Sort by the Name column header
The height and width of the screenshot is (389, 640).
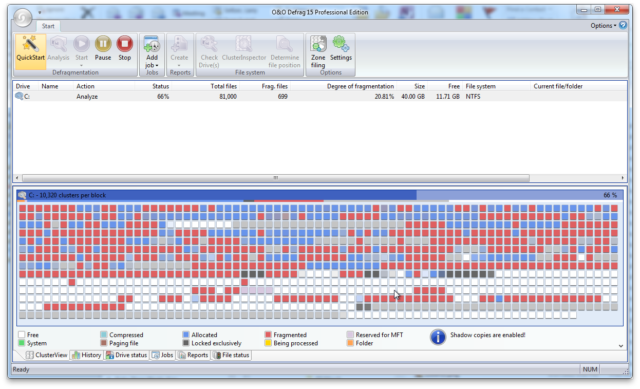pos(50,86)
